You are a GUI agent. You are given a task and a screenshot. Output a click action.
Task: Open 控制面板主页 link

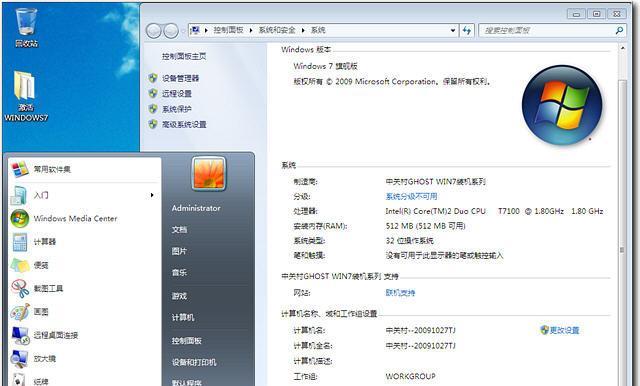point(184,56)
